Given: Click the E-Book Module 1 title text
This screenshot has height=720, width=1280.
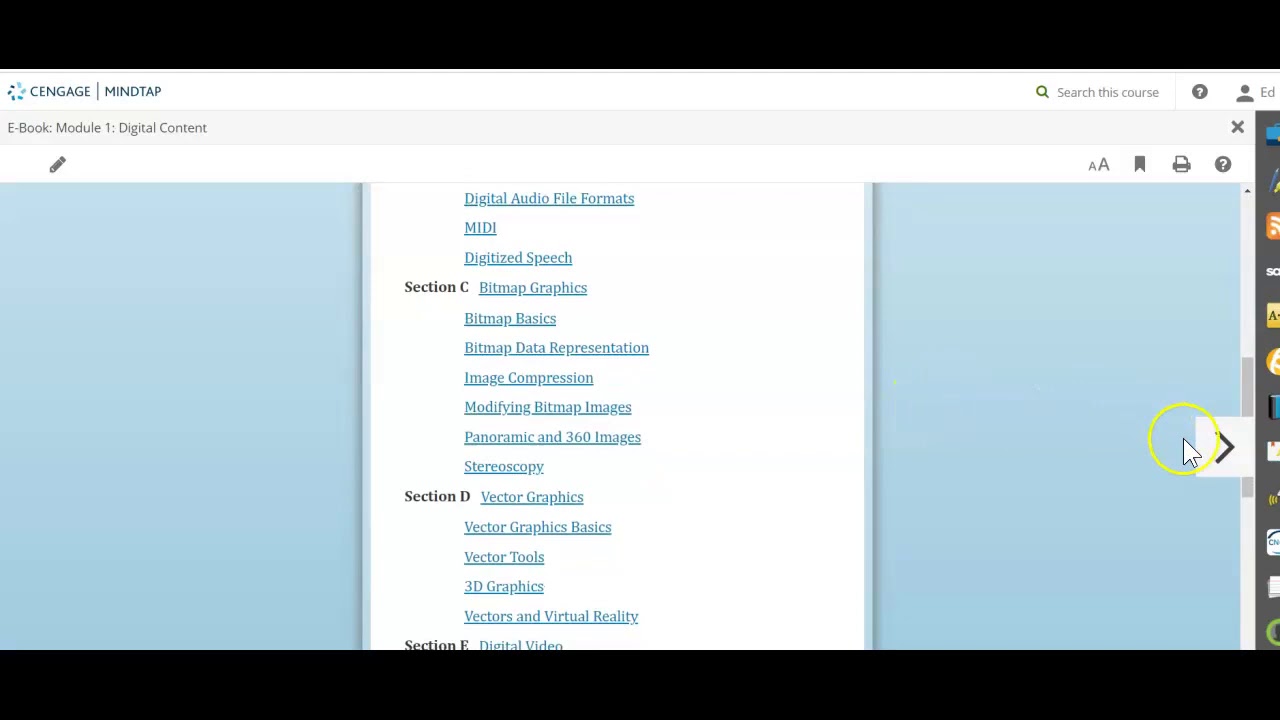Looking at the screenshot, I should pos(107,128).
